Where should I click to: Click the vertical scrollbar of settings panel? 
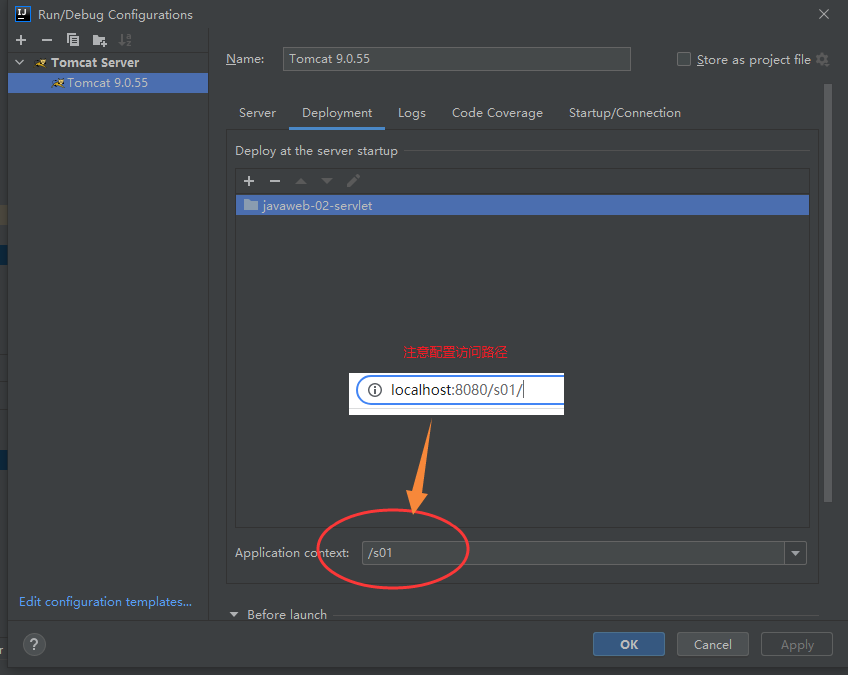point(827,293)
